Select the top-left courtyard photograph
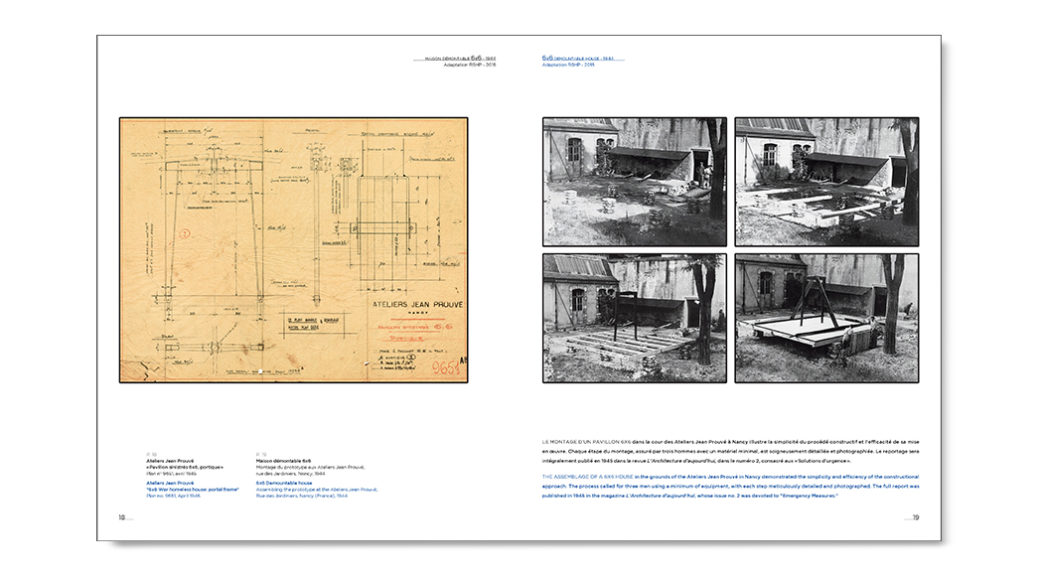Image resolution: width=1038 pixels, height=576 pixels. coord(634,181)
